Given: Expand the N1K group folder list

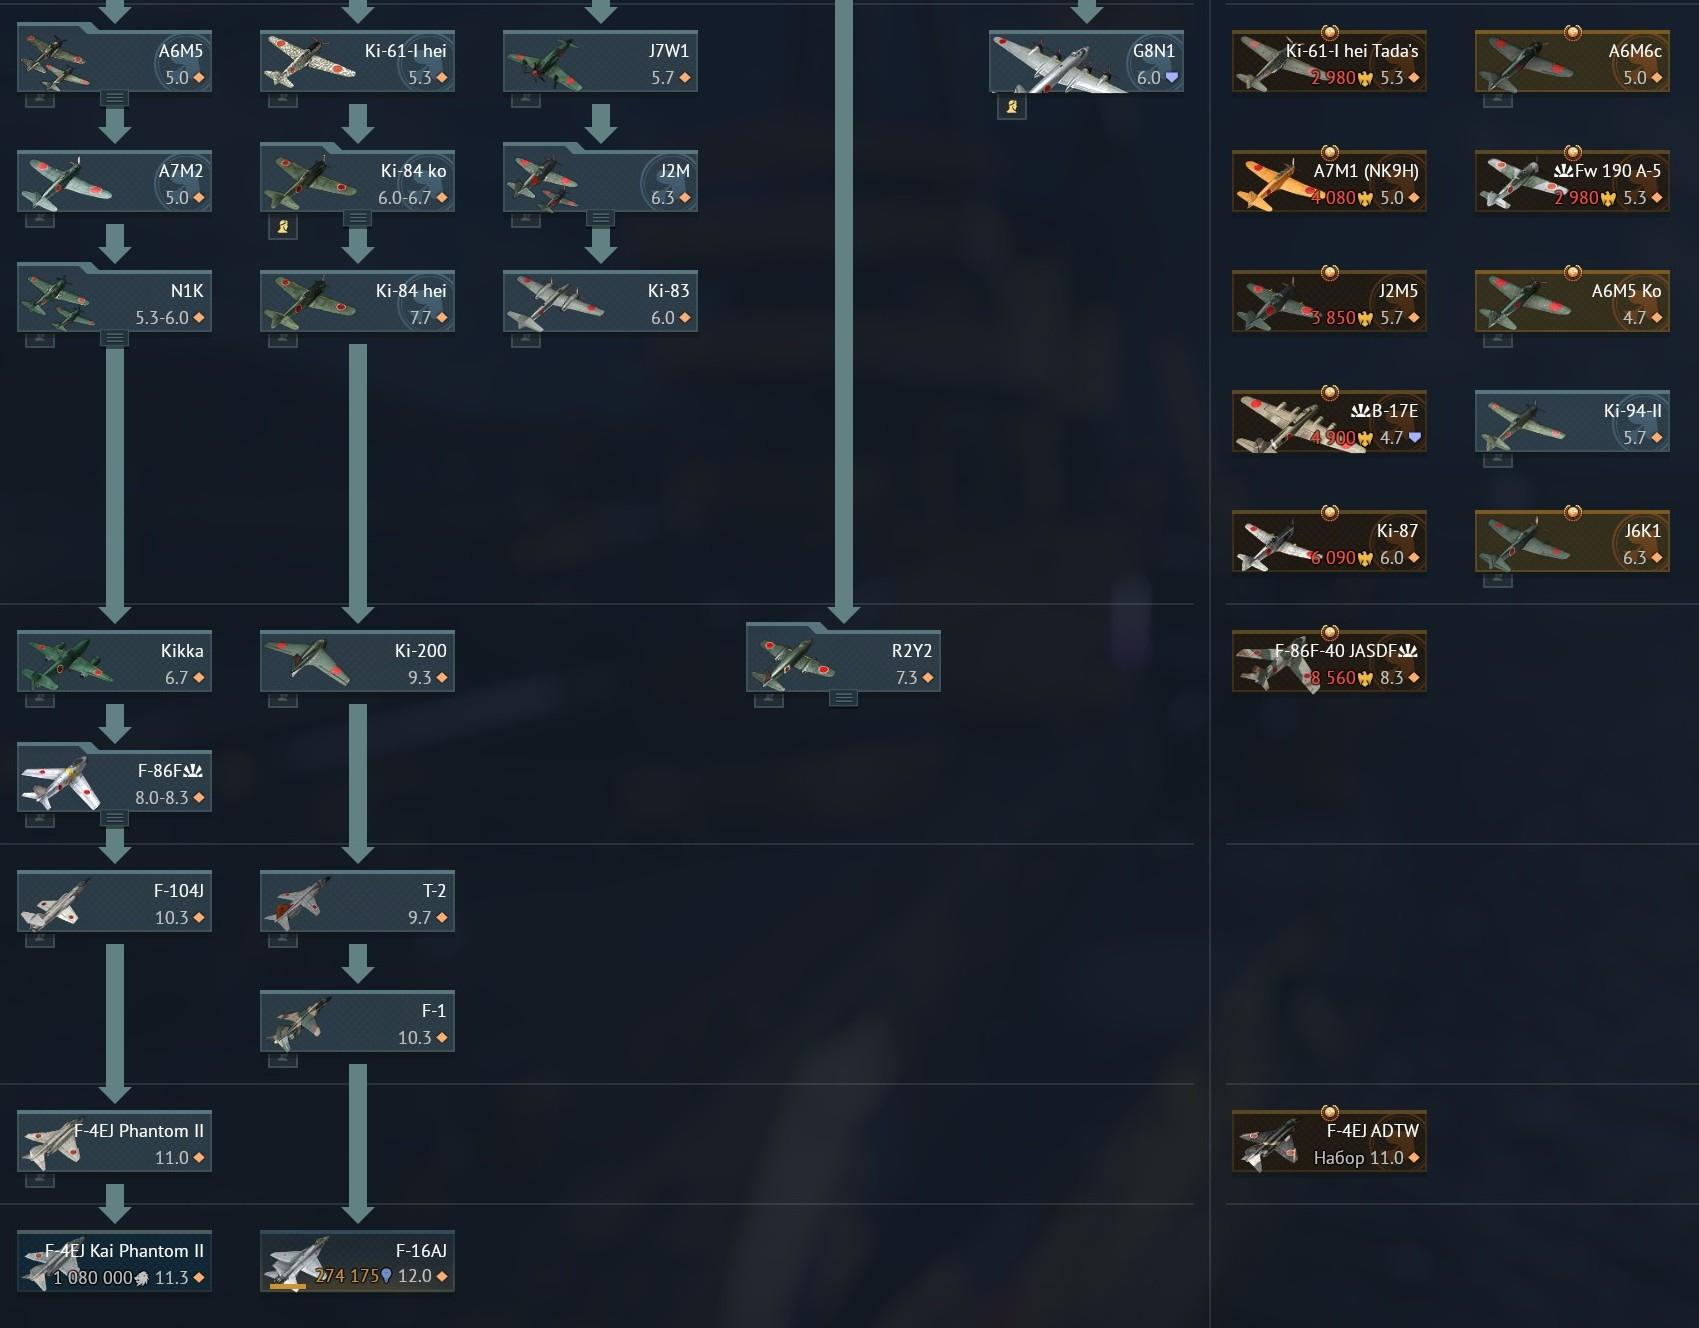Looking at the screenshot, I should 115,338.
